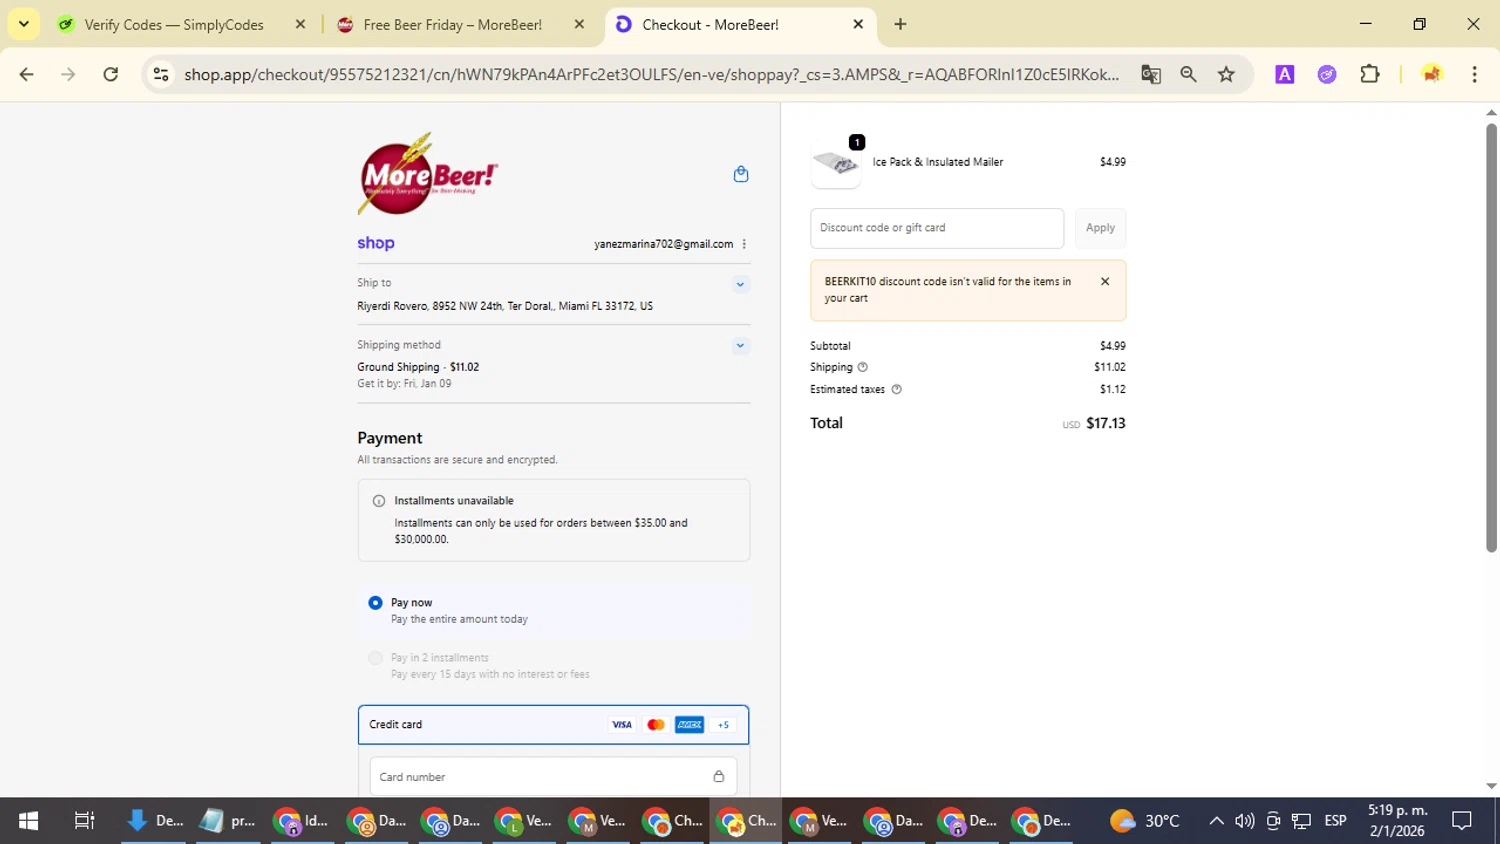Bookmark this page with the star

click(x=1226, y=74)
